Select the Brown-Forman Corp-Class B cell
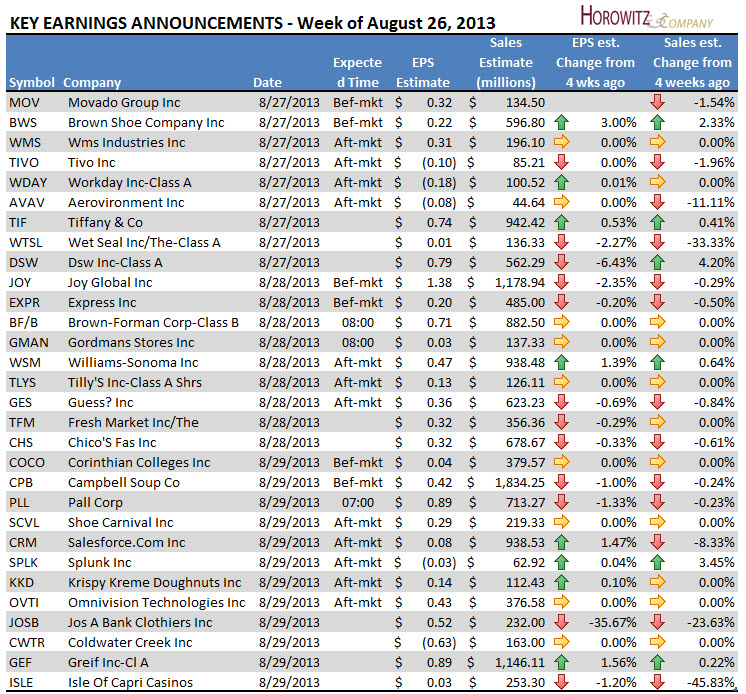 click(153, 322)
